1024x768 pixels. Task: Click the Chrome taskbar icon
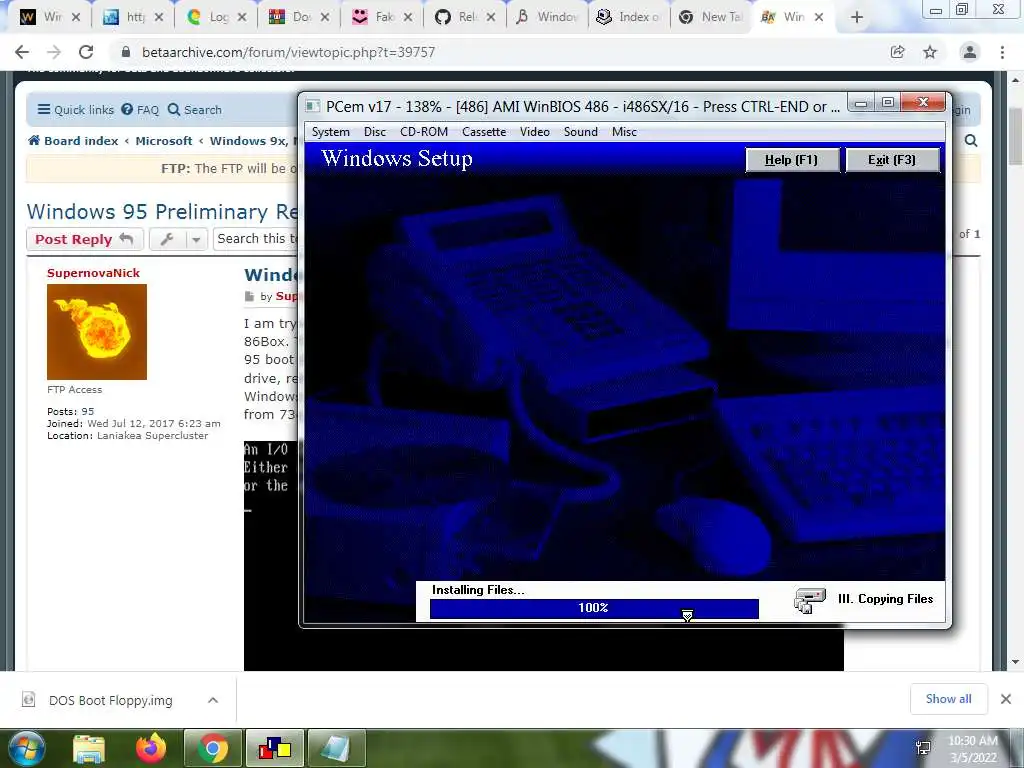(213, 748)
